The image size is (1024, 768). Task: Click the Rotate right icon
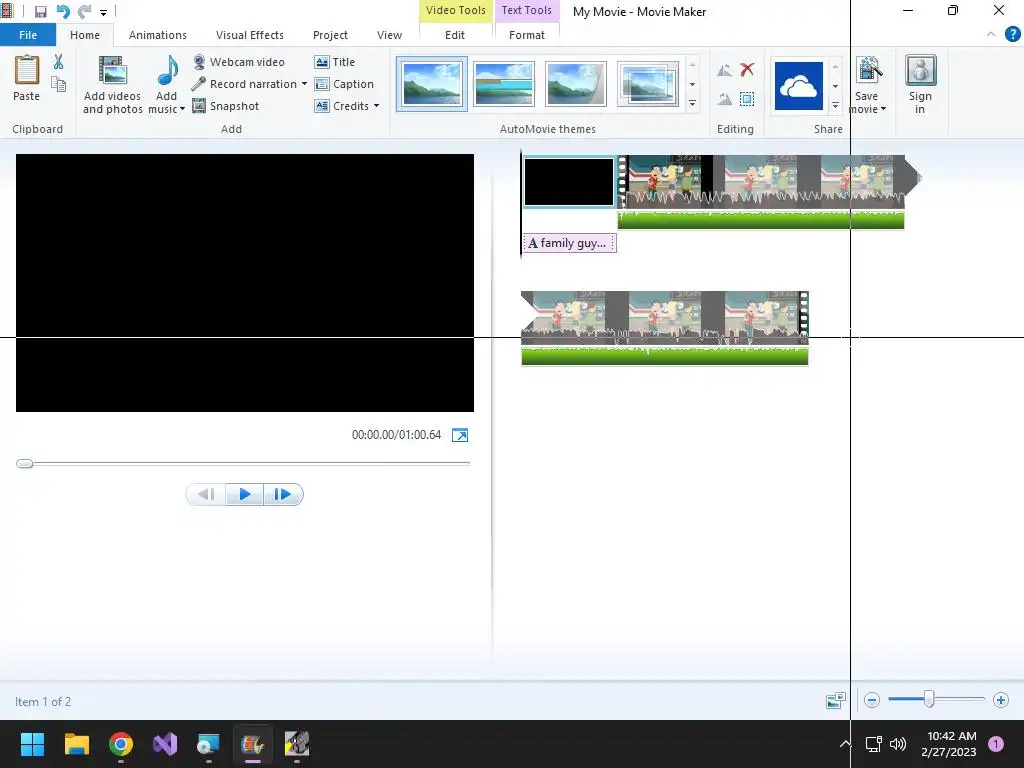point(724,99)
